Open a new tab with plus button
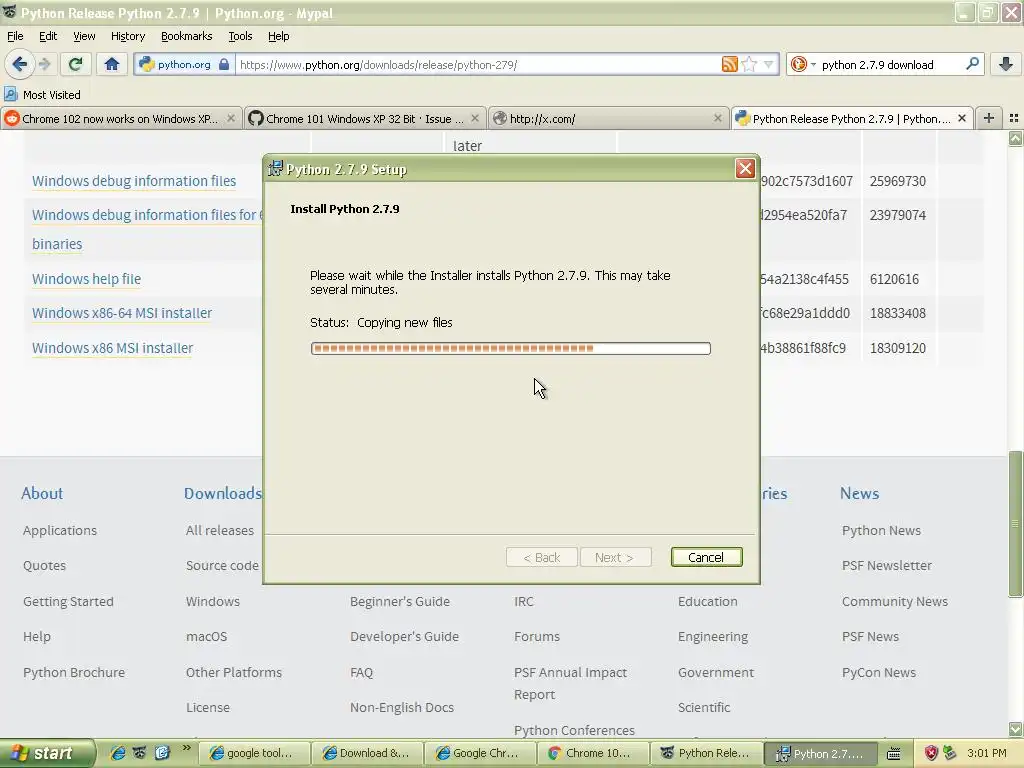 coord(989,118)
